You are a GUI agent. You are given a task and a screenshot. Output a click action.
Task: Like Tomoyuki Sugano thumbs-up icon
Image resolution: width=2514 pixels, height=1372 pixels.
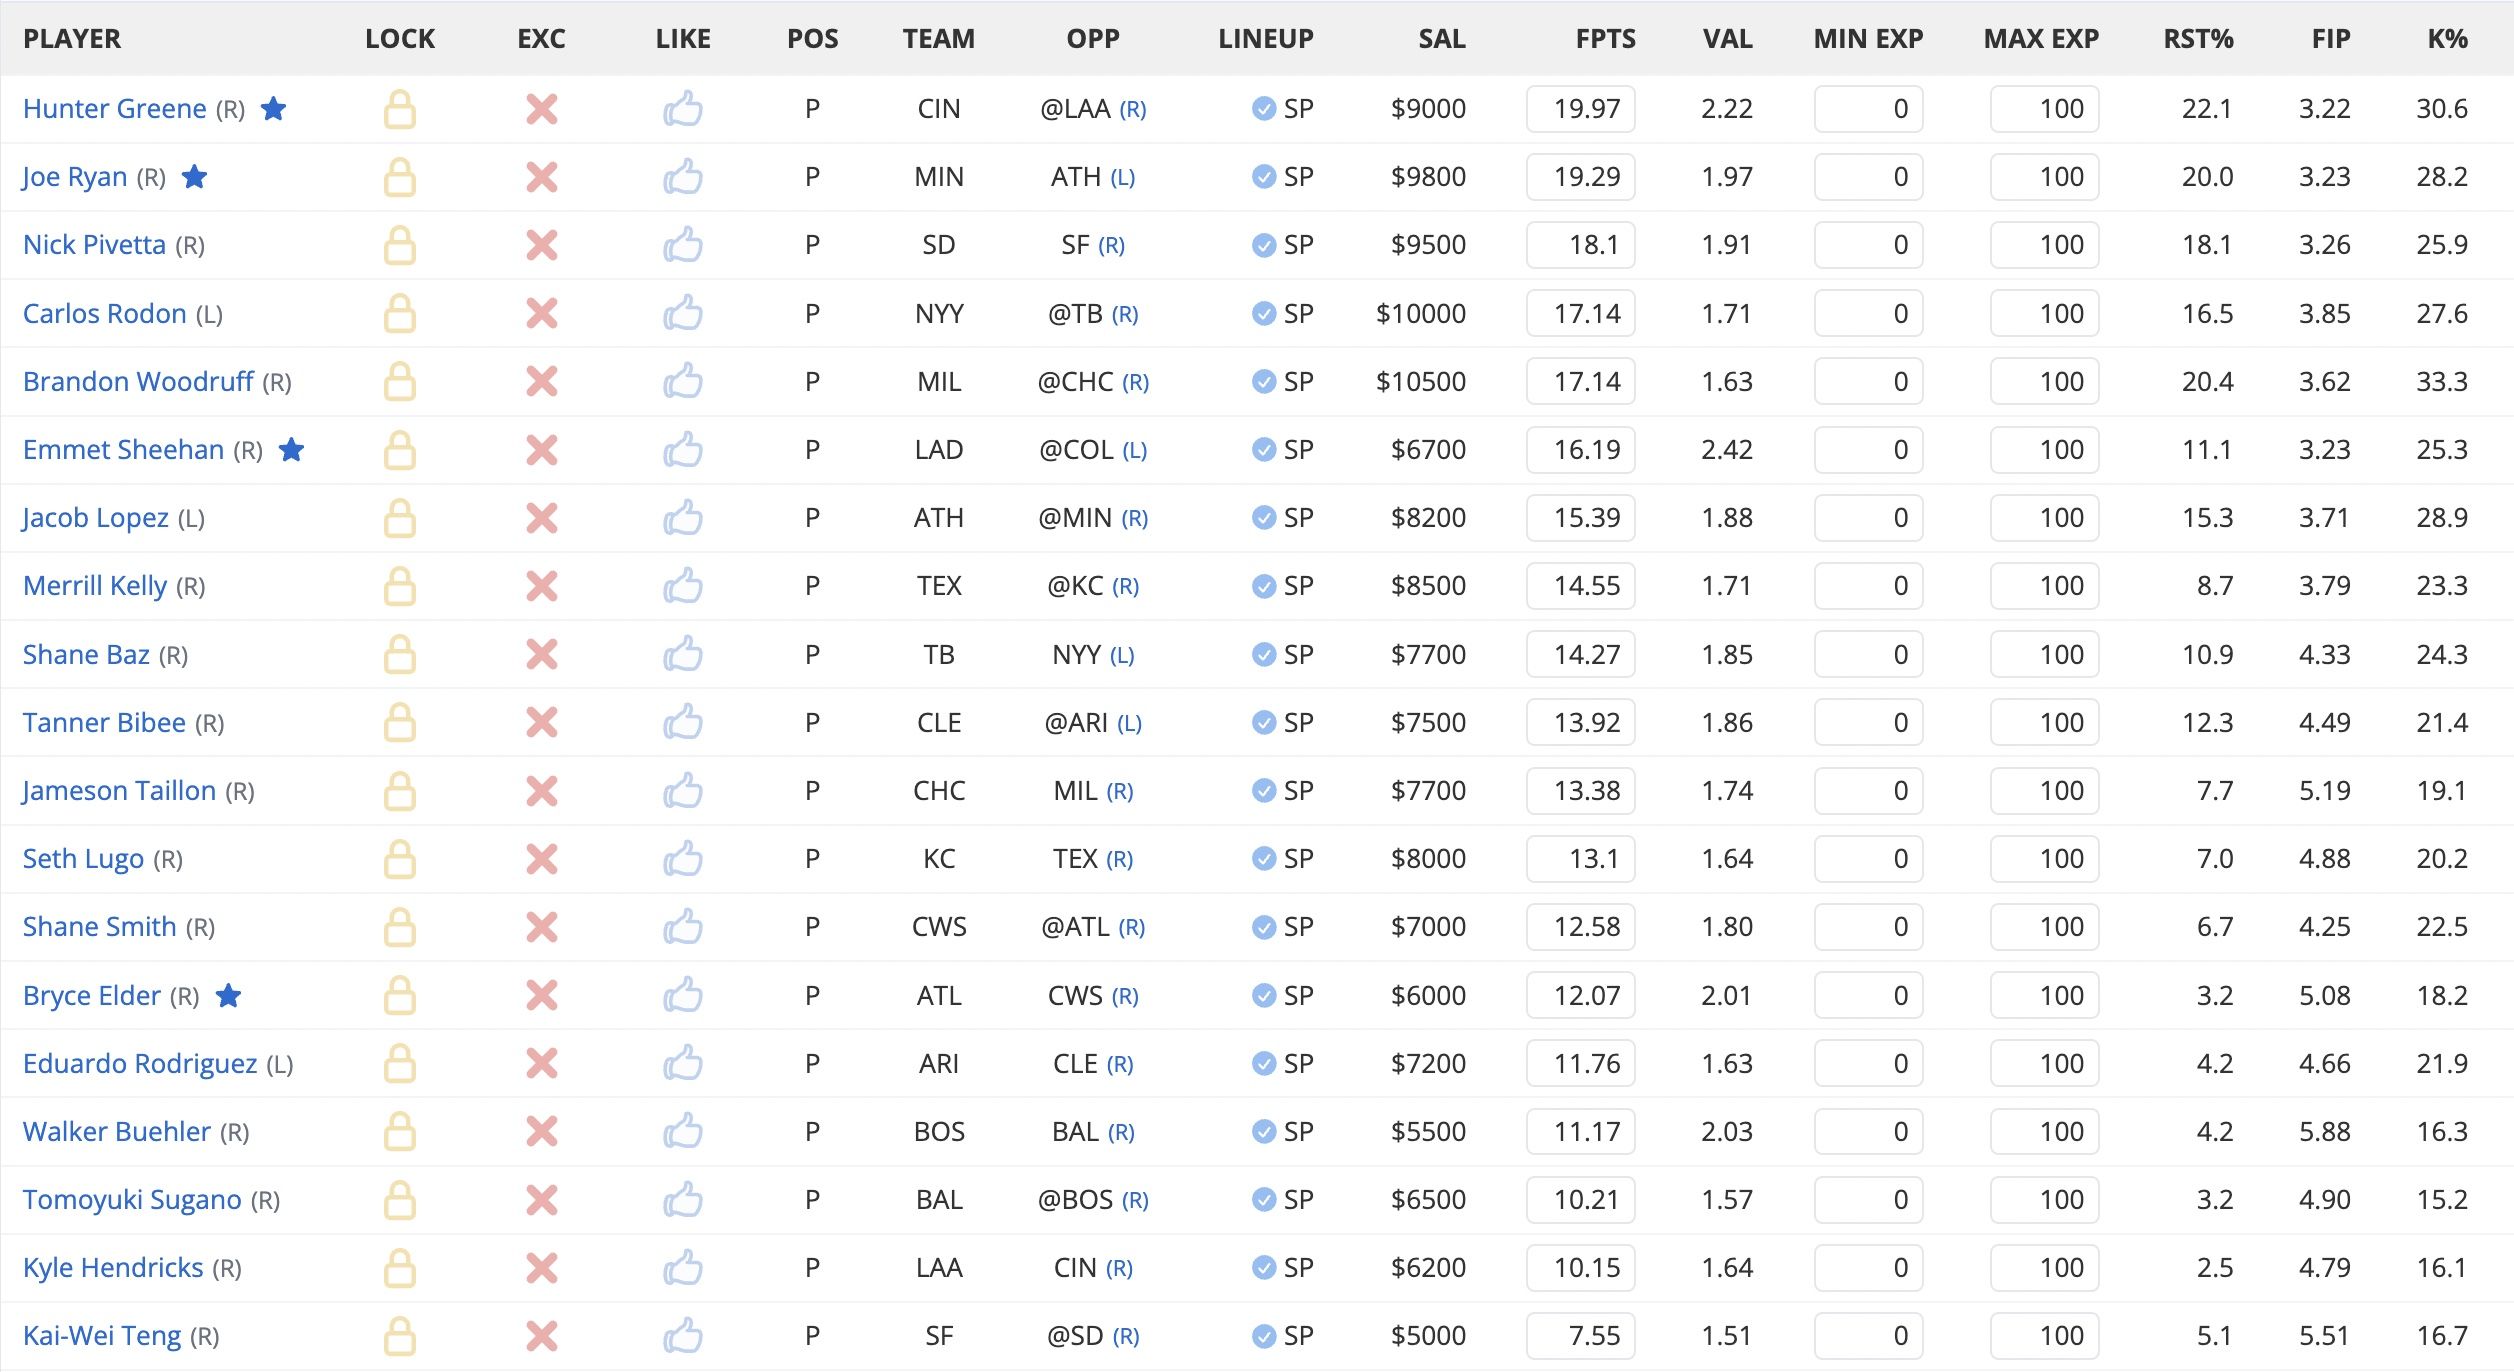tap(683, 1199)
